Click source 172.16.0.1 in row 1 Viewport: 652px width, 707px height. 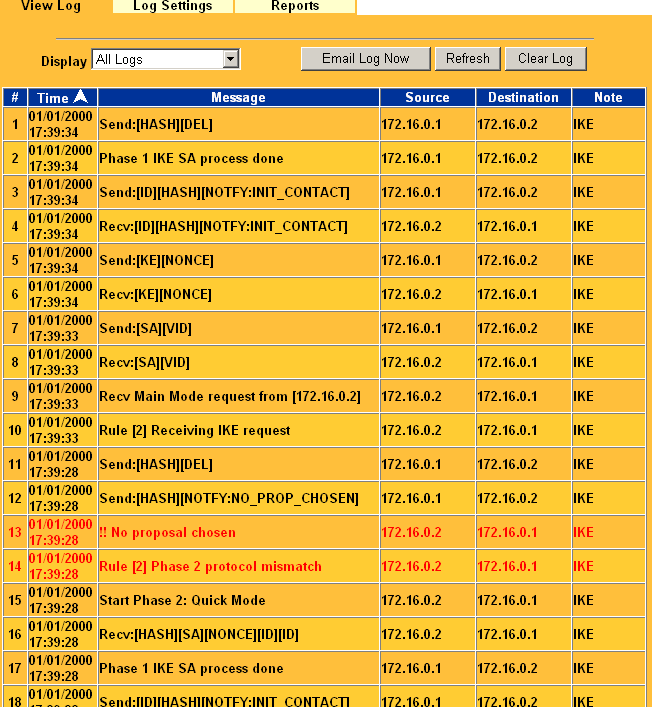(411, 124)
